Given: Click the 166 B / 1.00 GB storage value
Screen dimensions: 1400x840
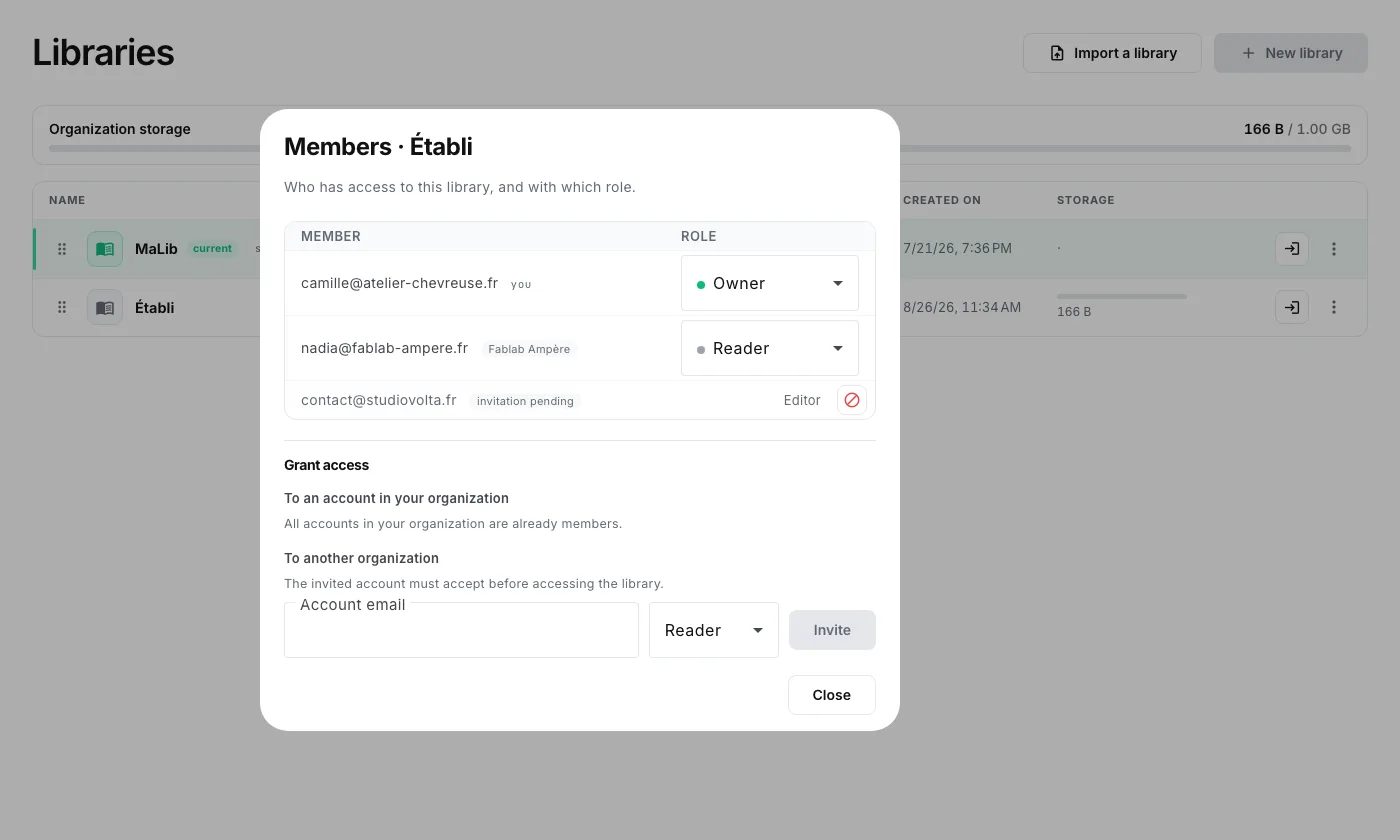Looking at the screenshot, I should [x=1297, y=129].
